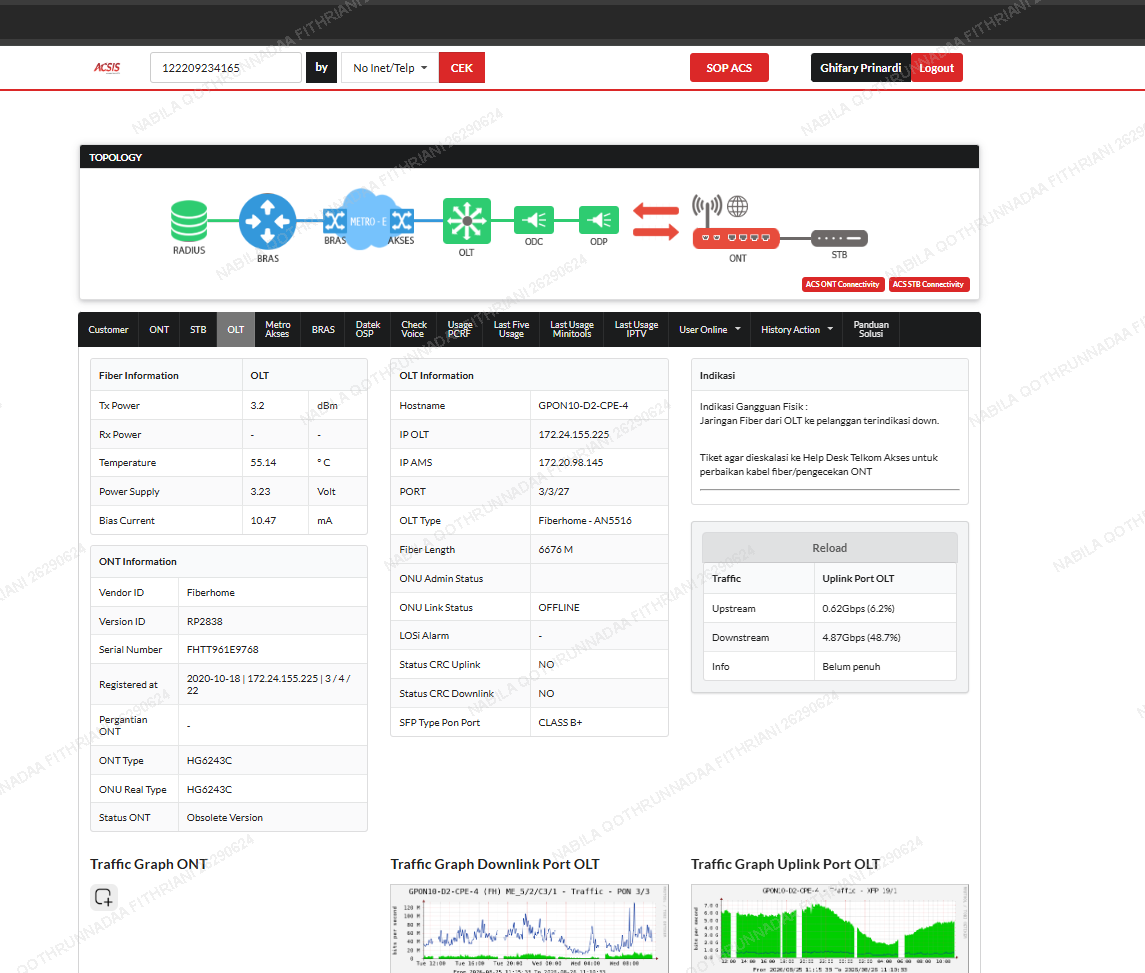This screenshot has height=973, width=1145.
Task: Click the Ghifary Prinardi user button
Action: 860,68
